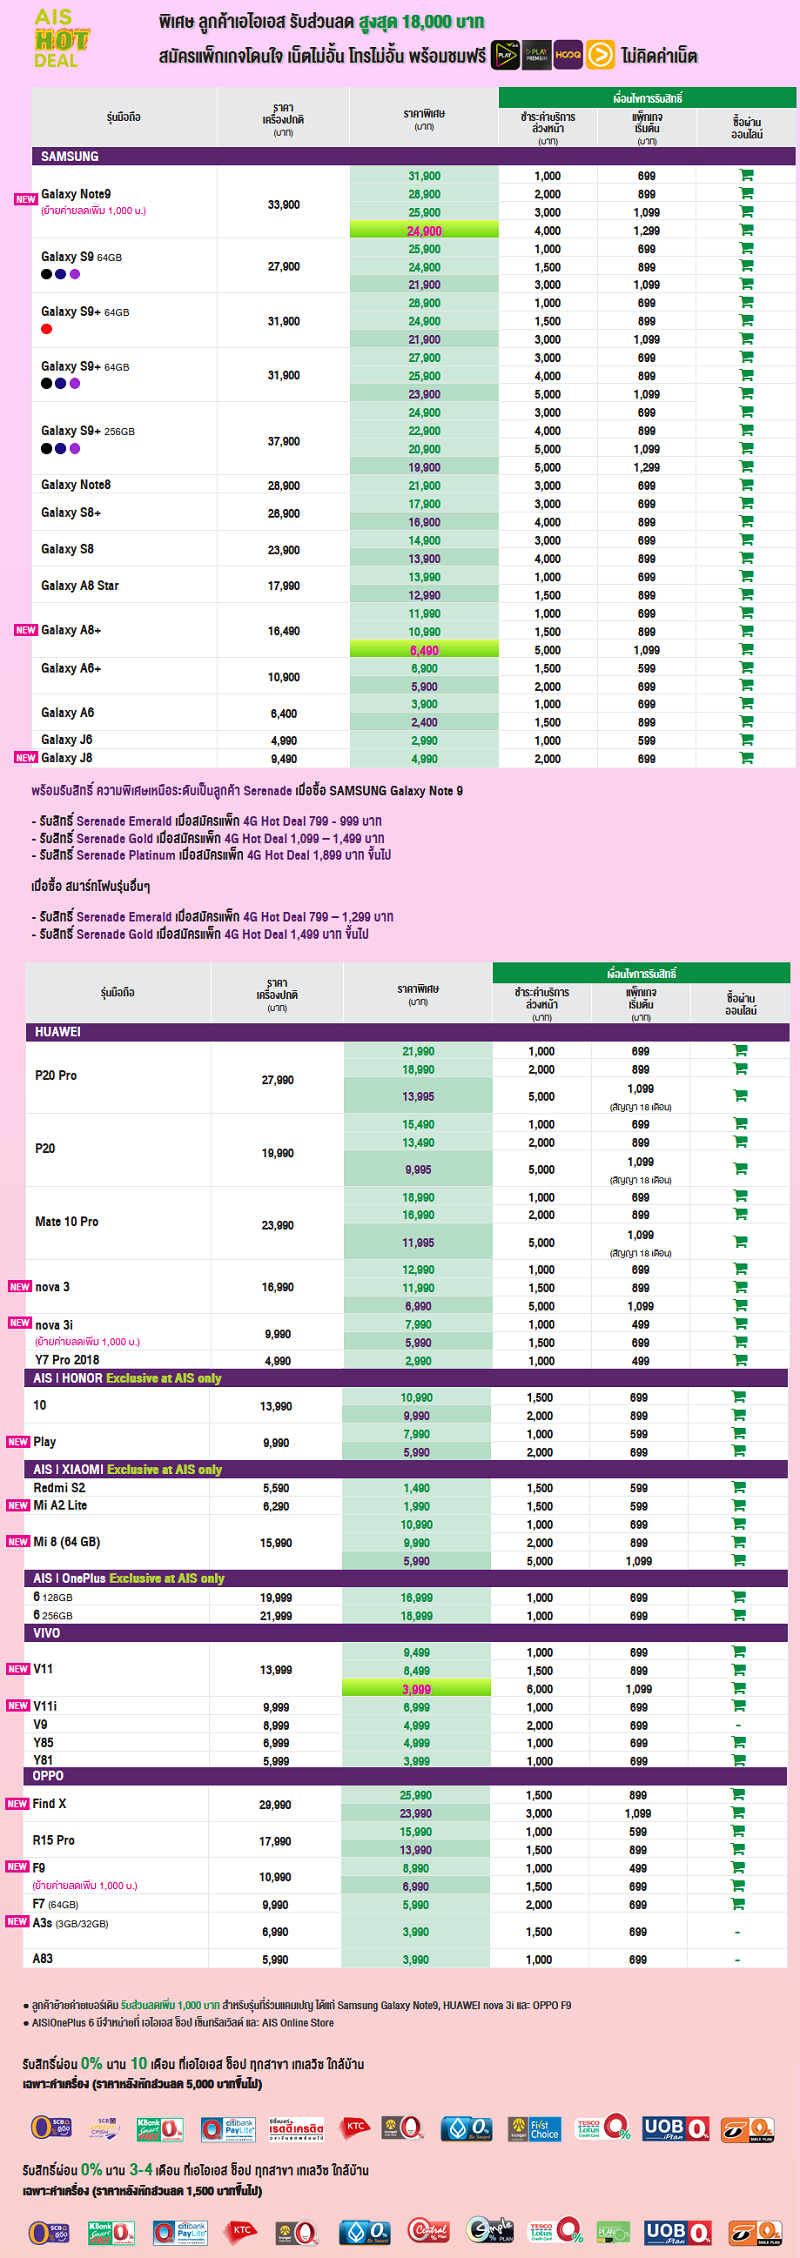Screen dimensions: 800x2258
Task: Click the Galaxy Note9 regular price 33,900
Action: pyautogui.click(x=284, y=204)
